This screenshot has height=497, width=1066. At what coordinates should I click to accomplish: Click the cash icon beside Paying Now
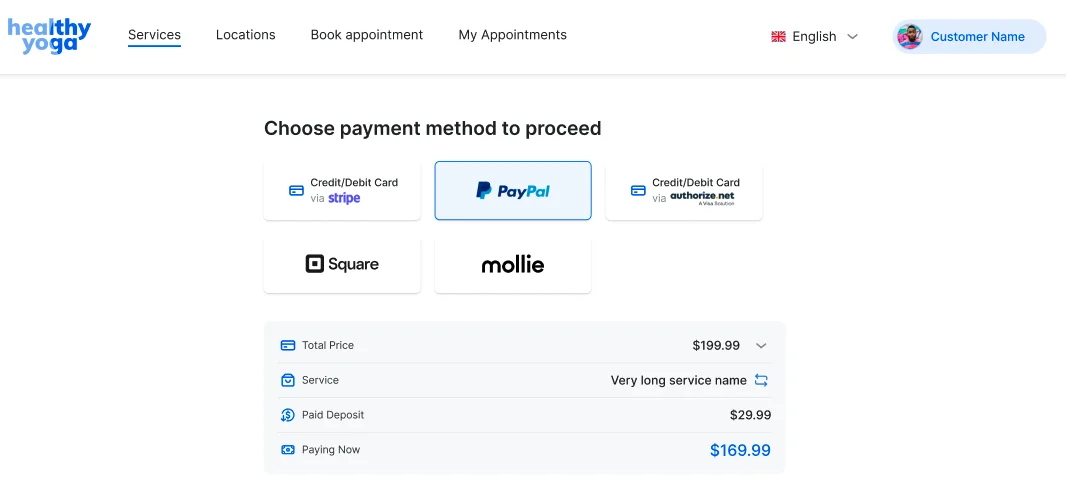point(288,450)
